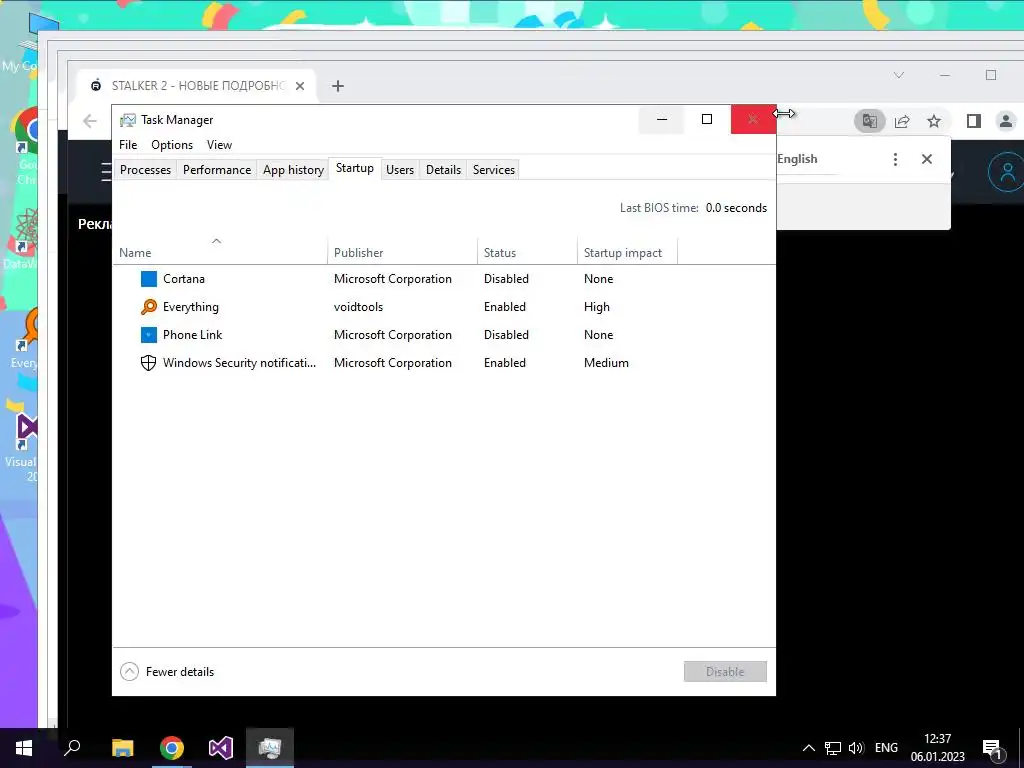Open the Windows Start menu
Image resolution: width=1024 pixels, height=768 pixels.
click(24, 748)
